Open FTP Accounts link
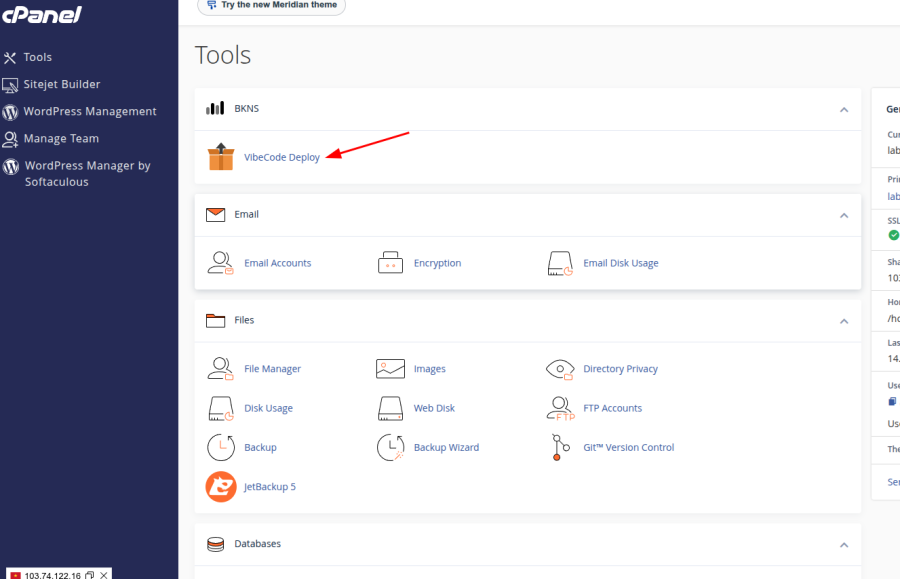 click(x=612, y=408)
